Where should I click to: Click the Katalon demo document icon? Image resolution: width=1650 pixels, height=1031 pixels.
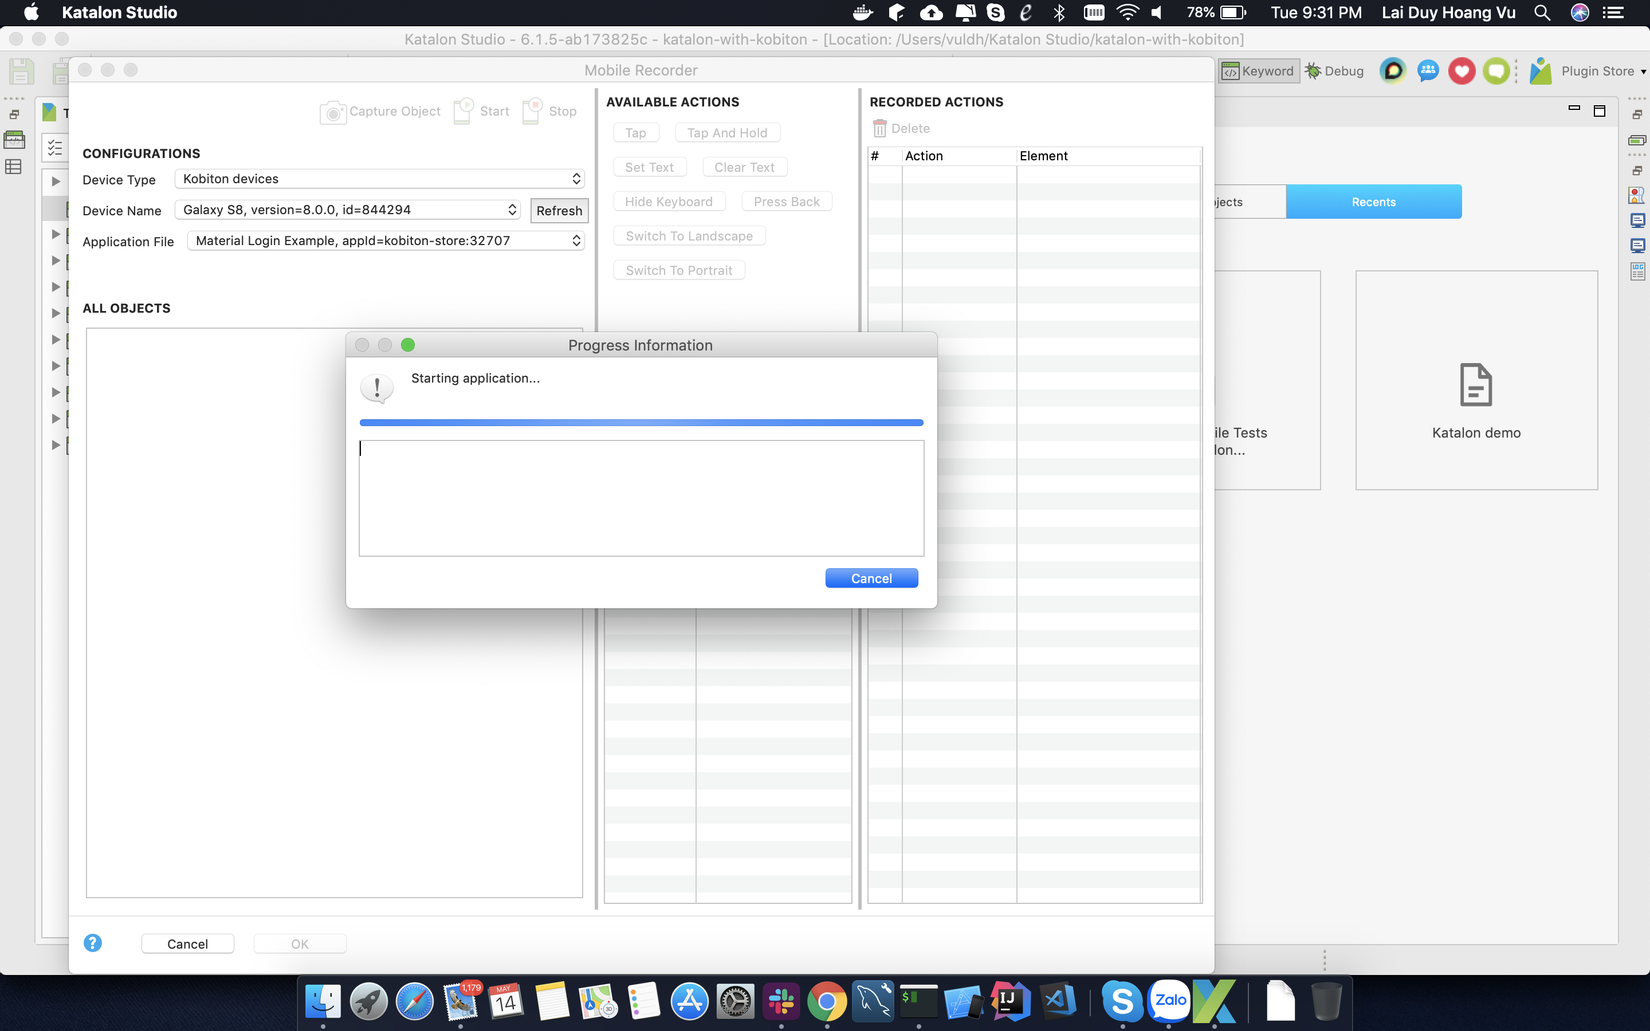pyautogui.click(x=1476, y=385)
